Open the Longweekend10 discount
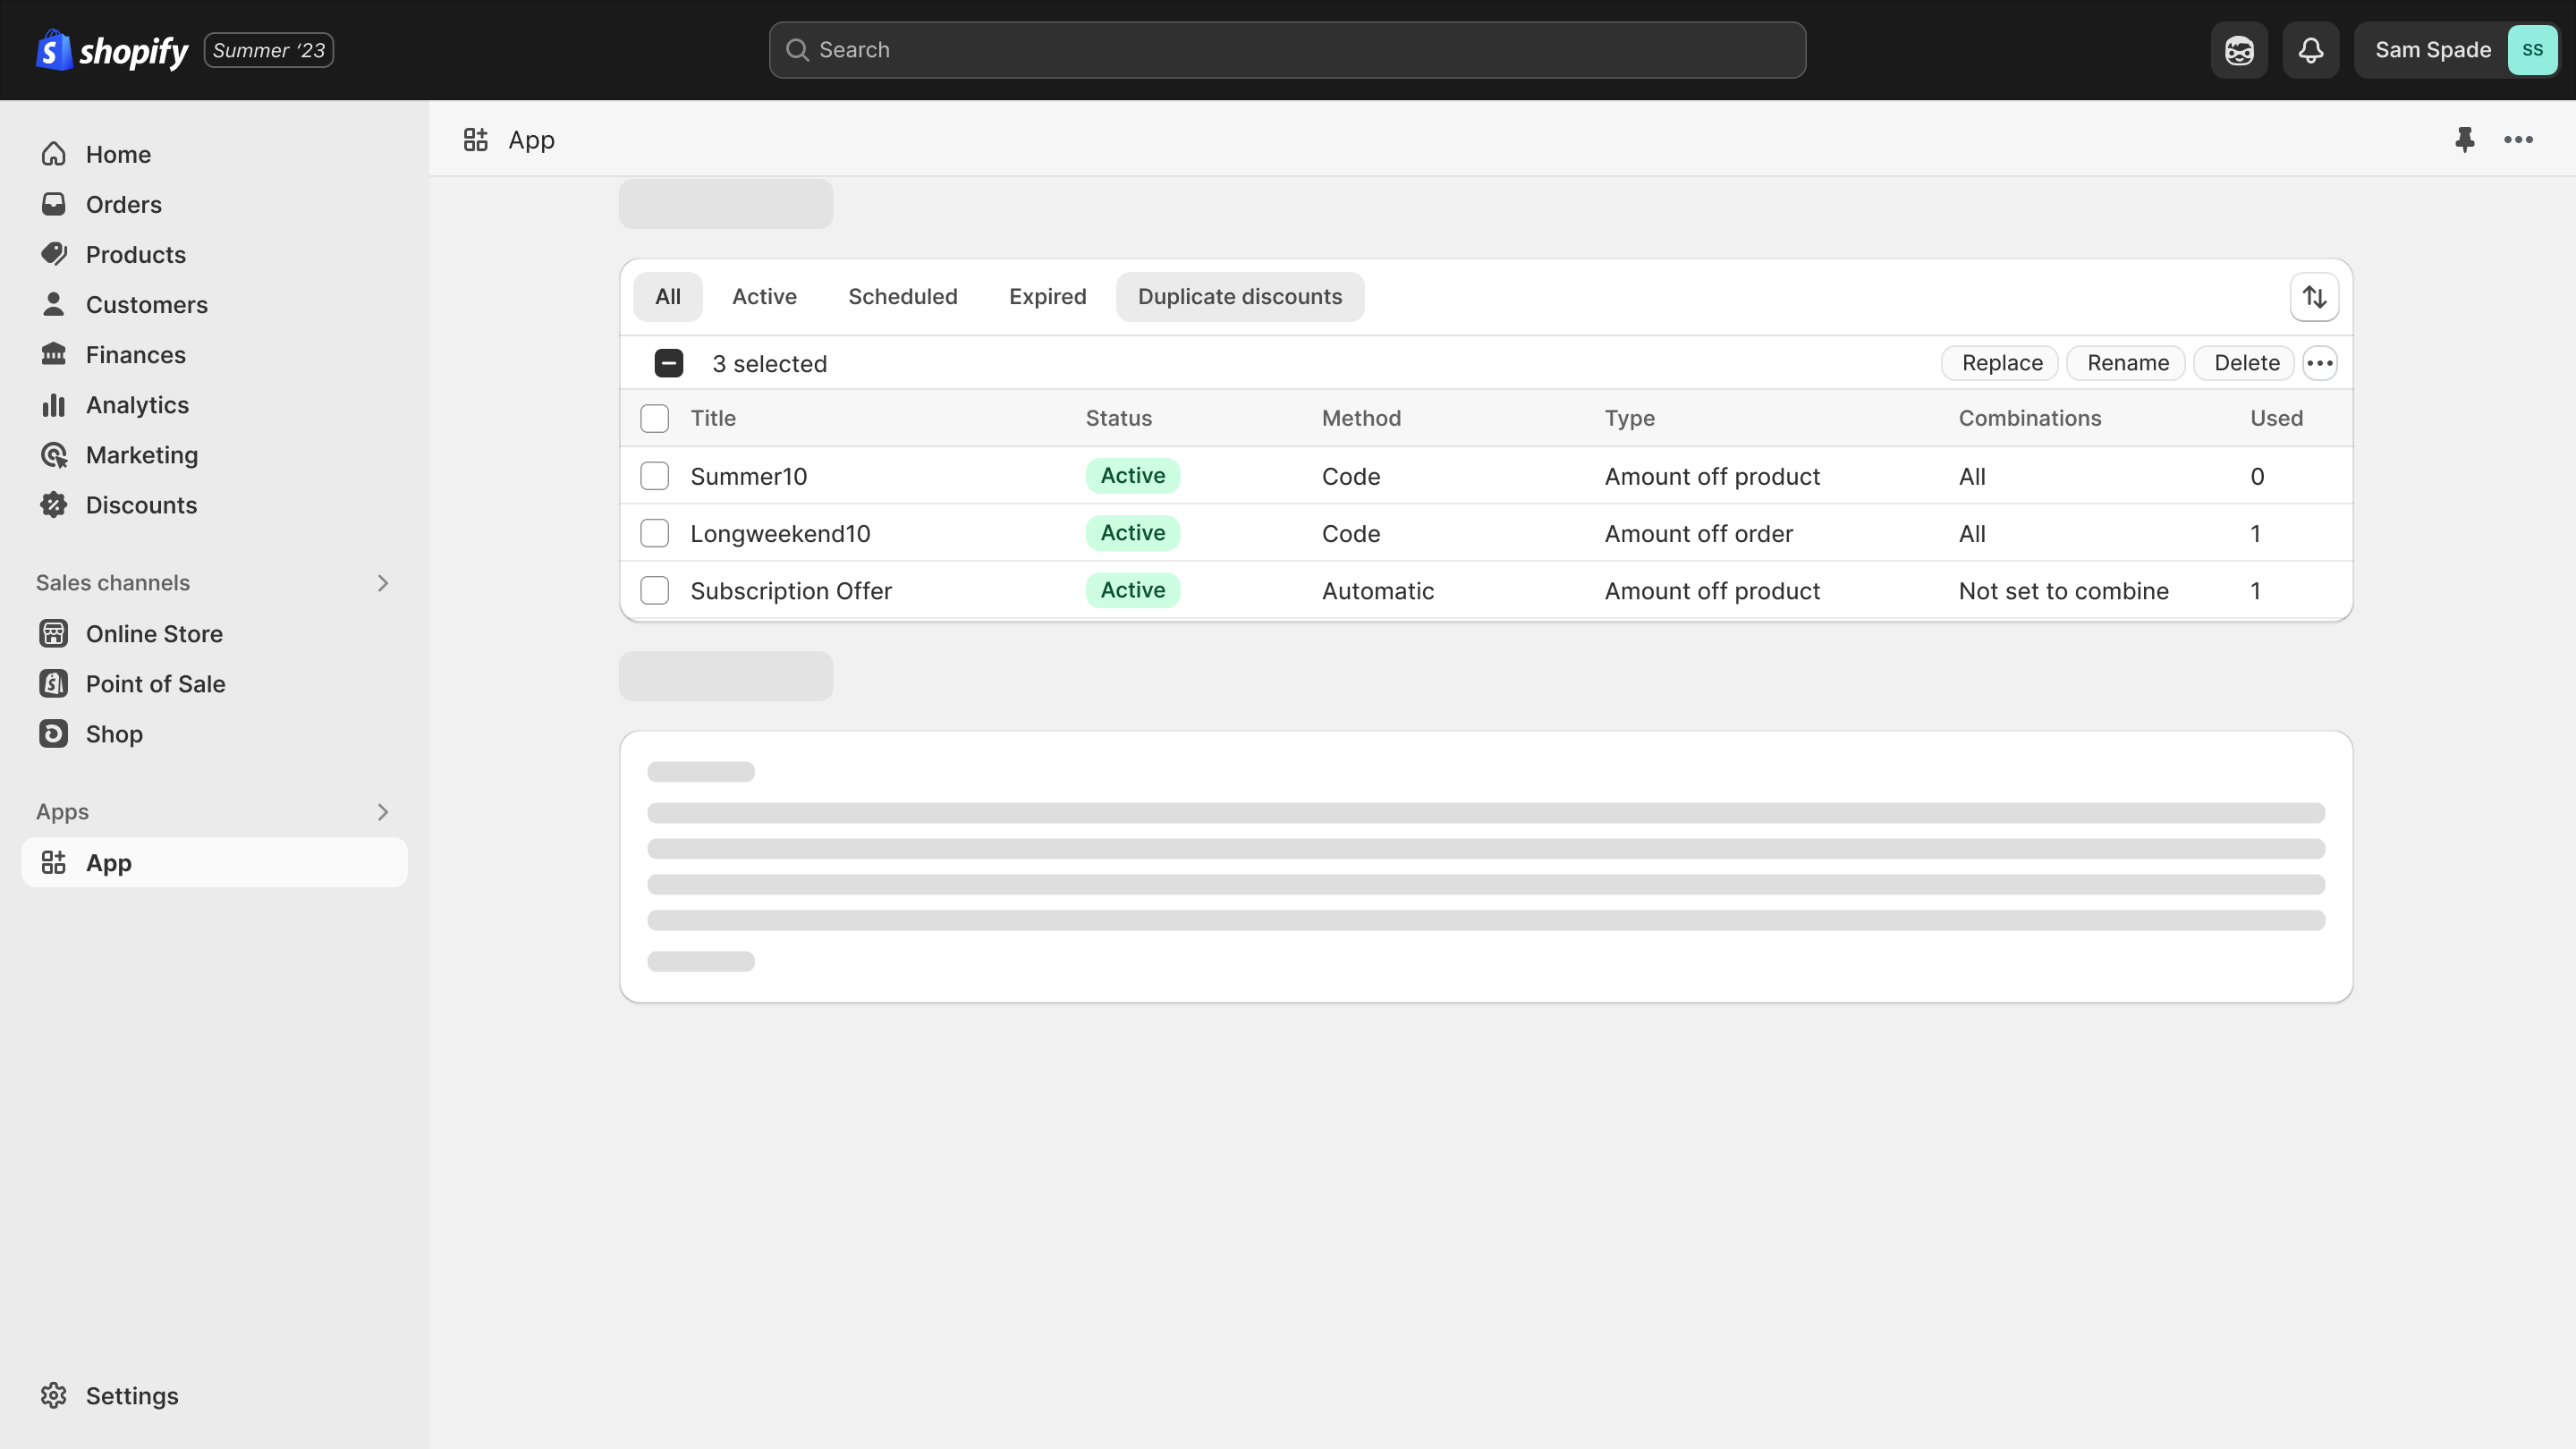This screenshot has height=1449, width=2576. (781, 533)
